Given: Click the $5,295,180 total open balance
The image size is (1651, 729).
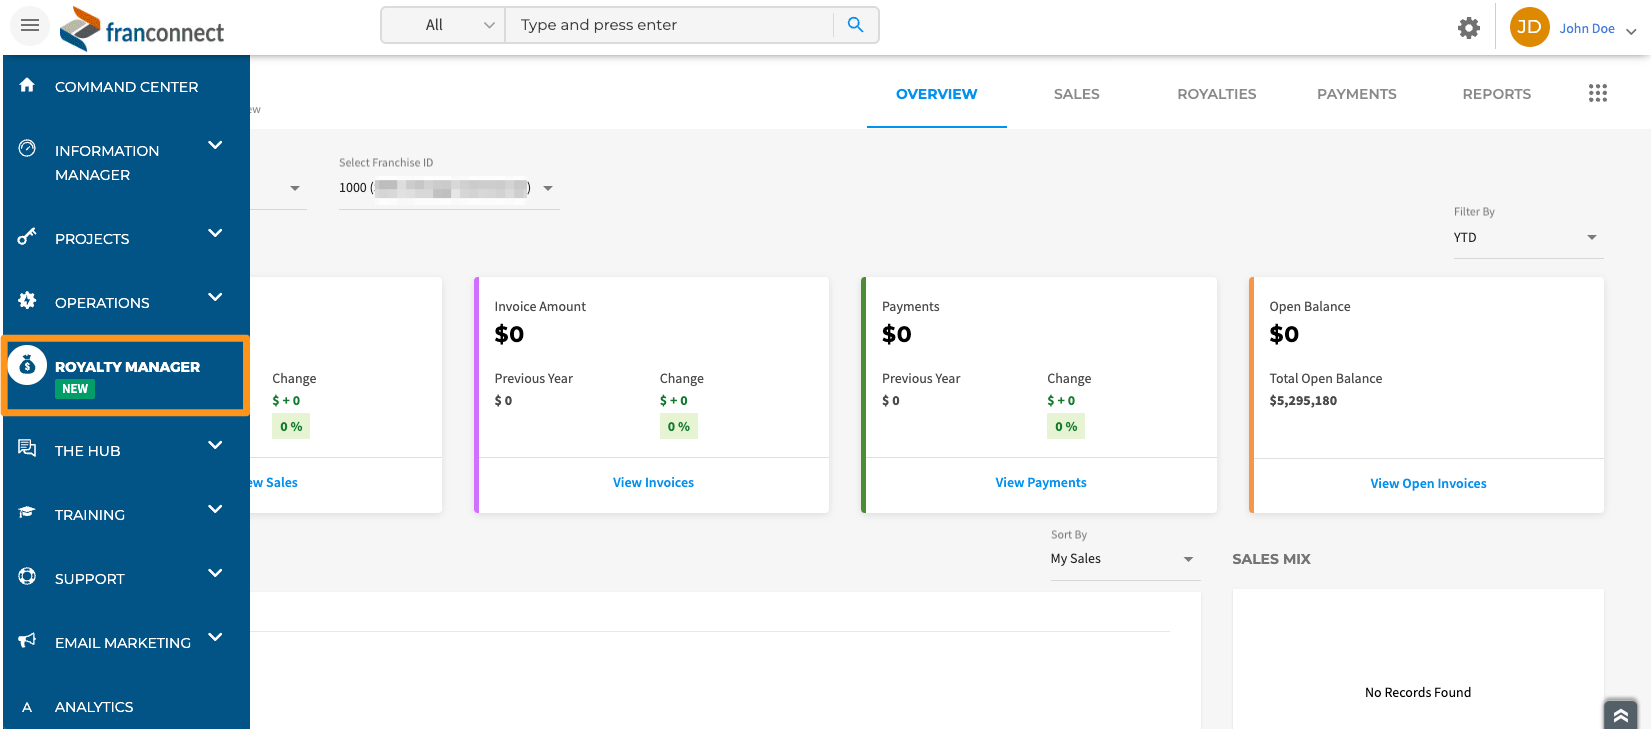Looking at the screenshot, I should (x=1303, y=400).
